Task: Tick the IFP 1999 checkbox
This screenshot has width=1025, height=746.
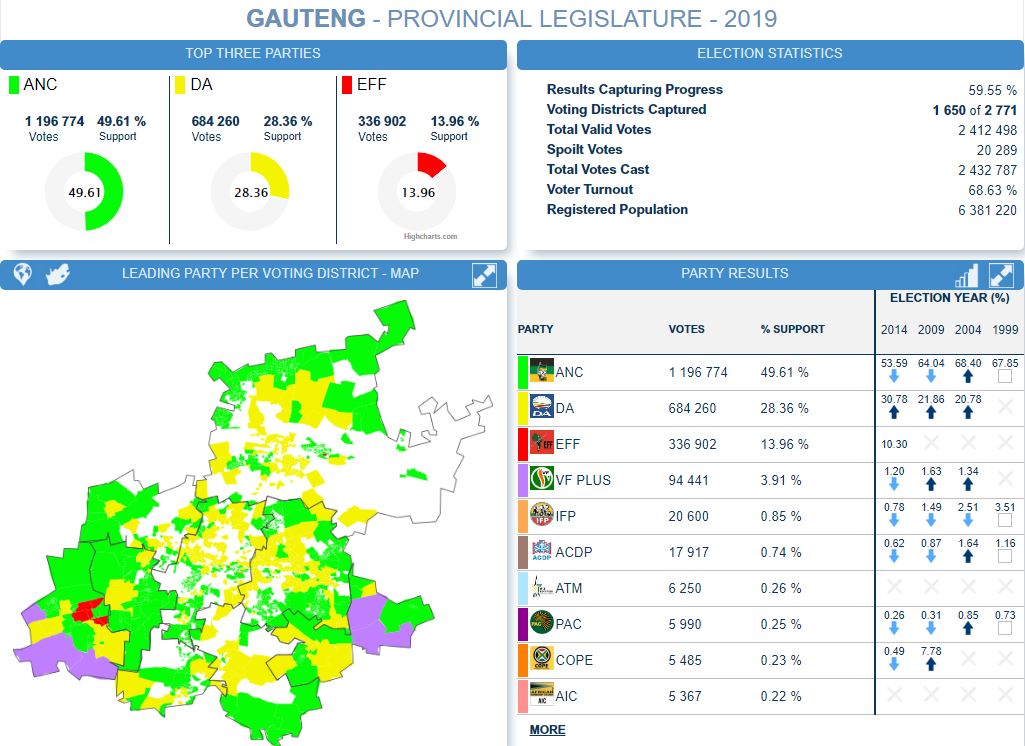Action: pos(1005,521)
